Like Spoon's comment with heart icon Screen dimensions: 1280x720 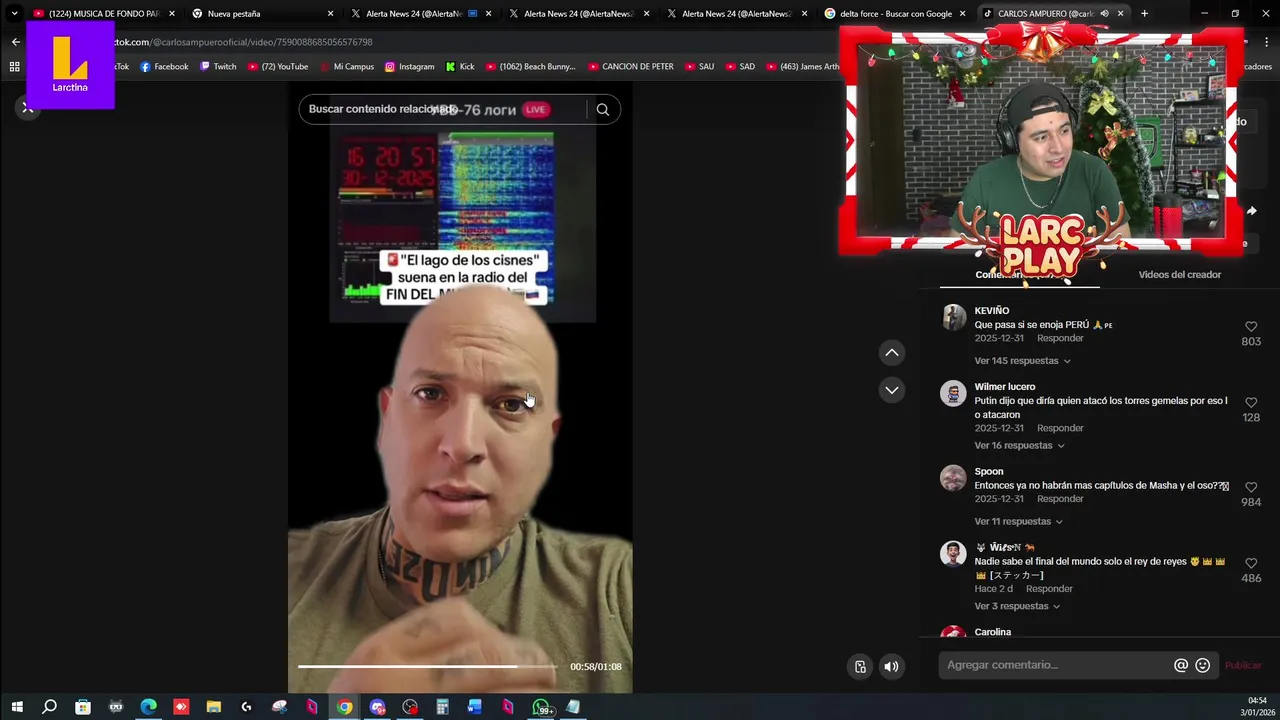[1251, 488]
